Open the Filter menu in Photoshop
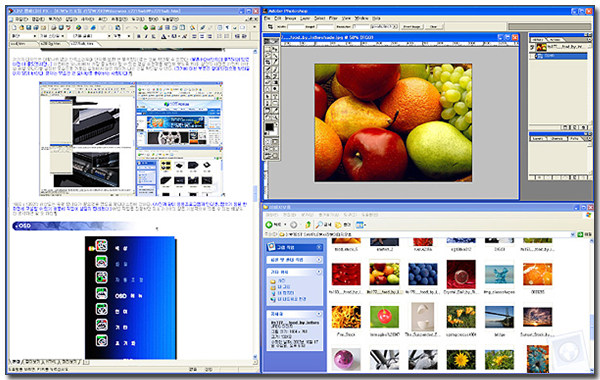 (333, 18)
